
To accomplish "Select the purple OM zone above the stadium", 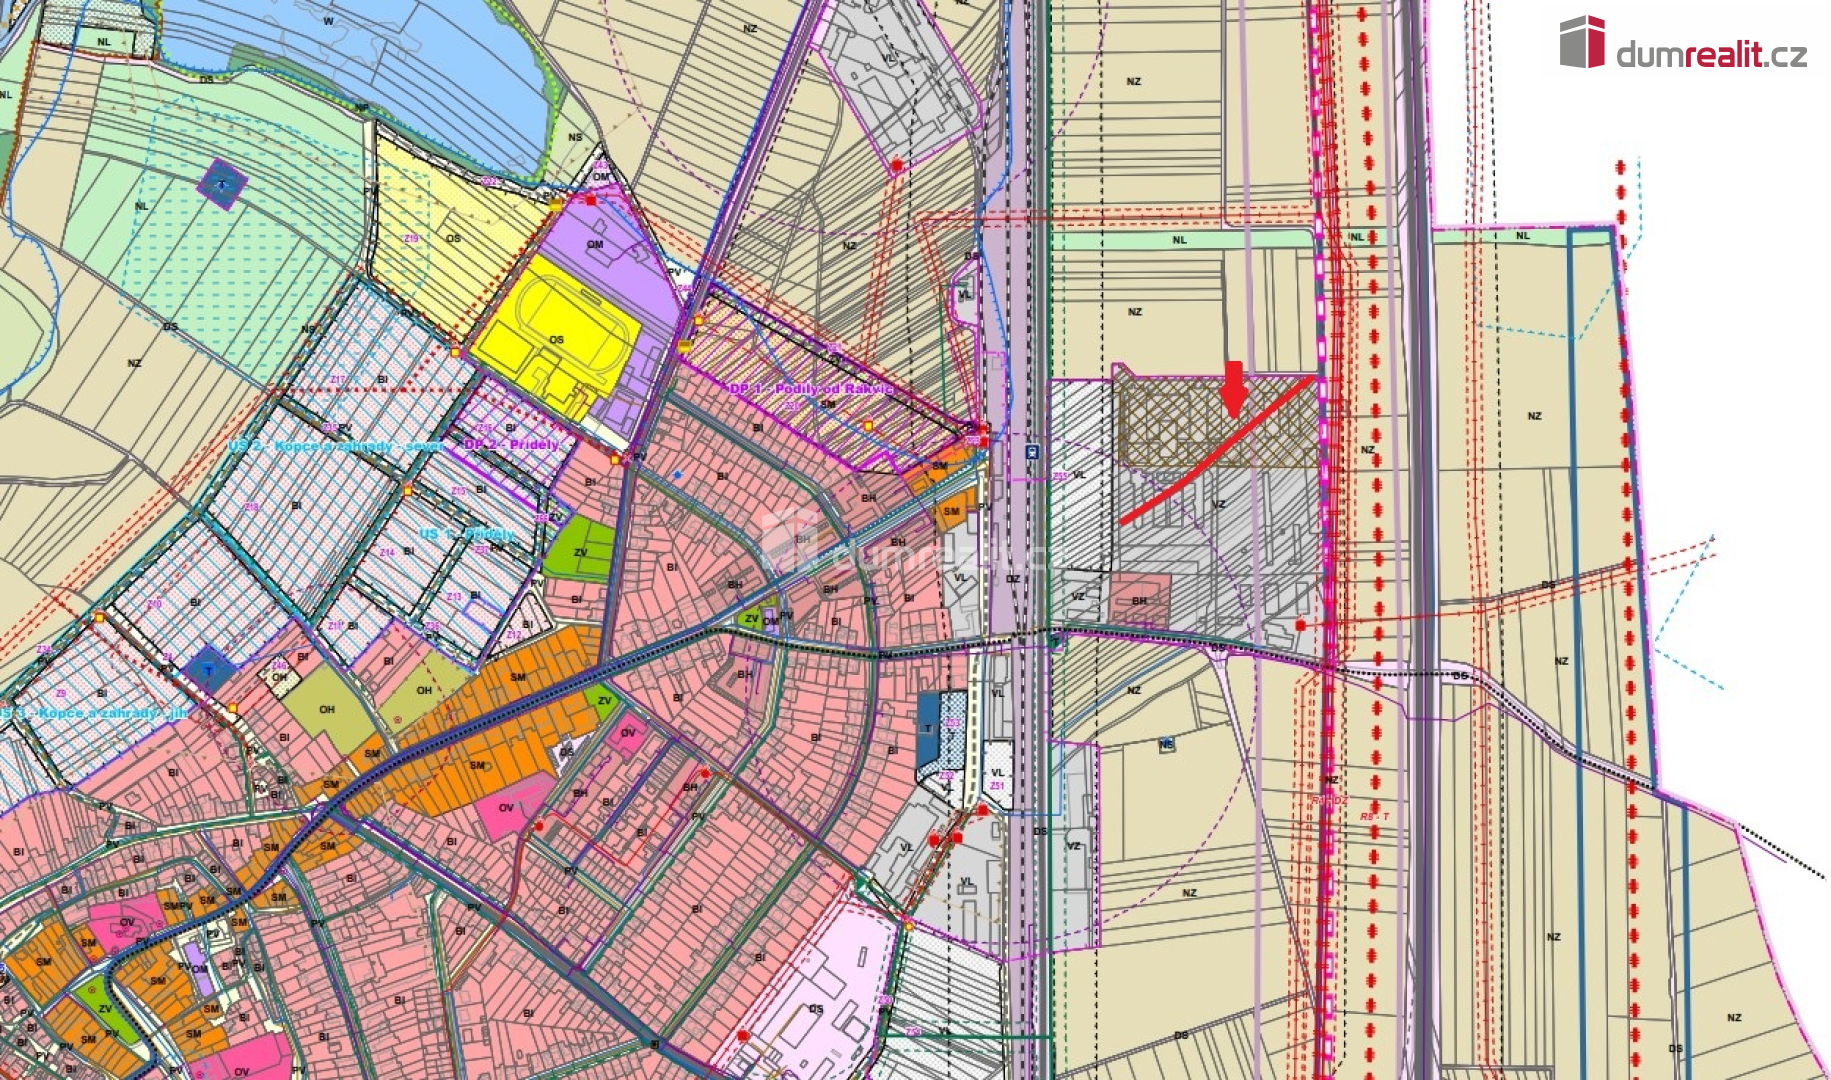I will click(x=610, y=250).
